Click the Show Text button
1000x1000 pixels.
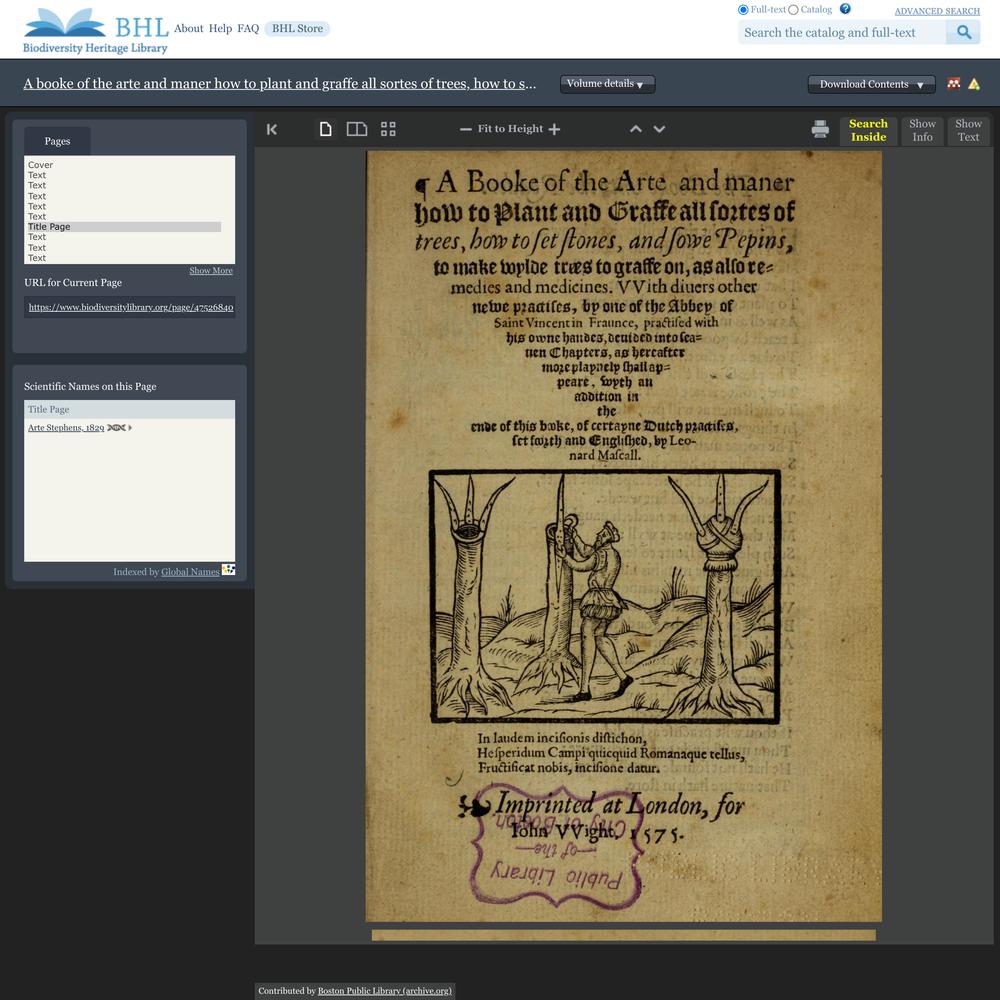pos(968,131)
